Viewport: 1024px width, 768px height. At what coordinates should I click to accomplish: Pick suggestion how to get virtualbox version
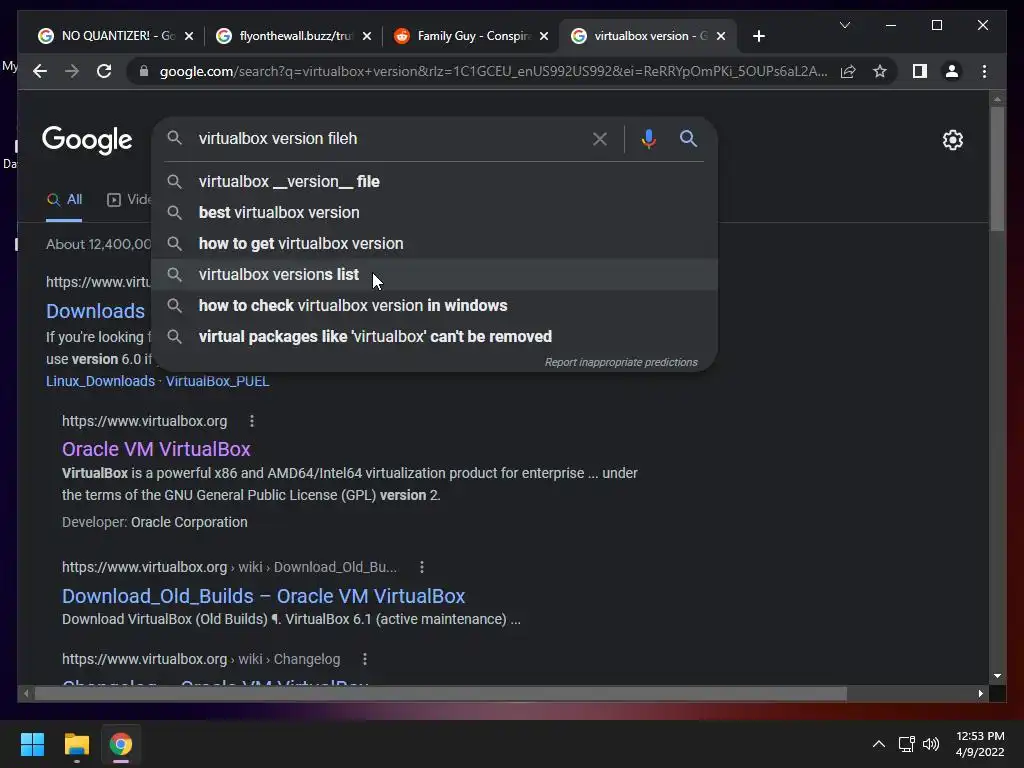point(434,244)
